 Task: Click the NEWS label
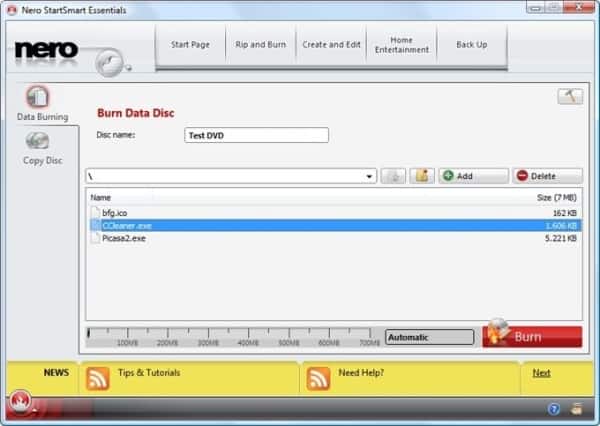pos(56,372)
